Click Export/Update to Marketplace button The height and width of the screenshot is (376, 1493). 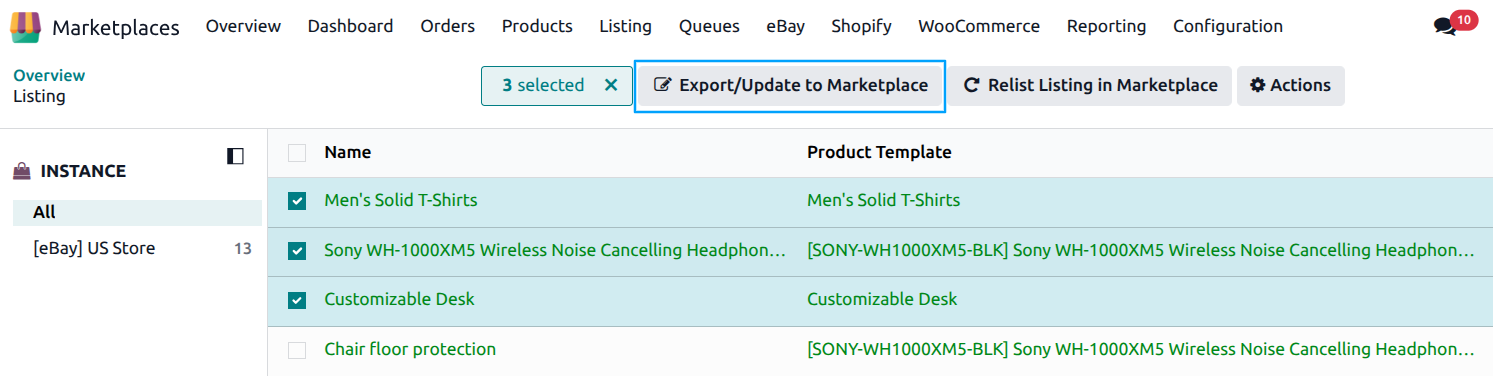(x=790, y=86)
